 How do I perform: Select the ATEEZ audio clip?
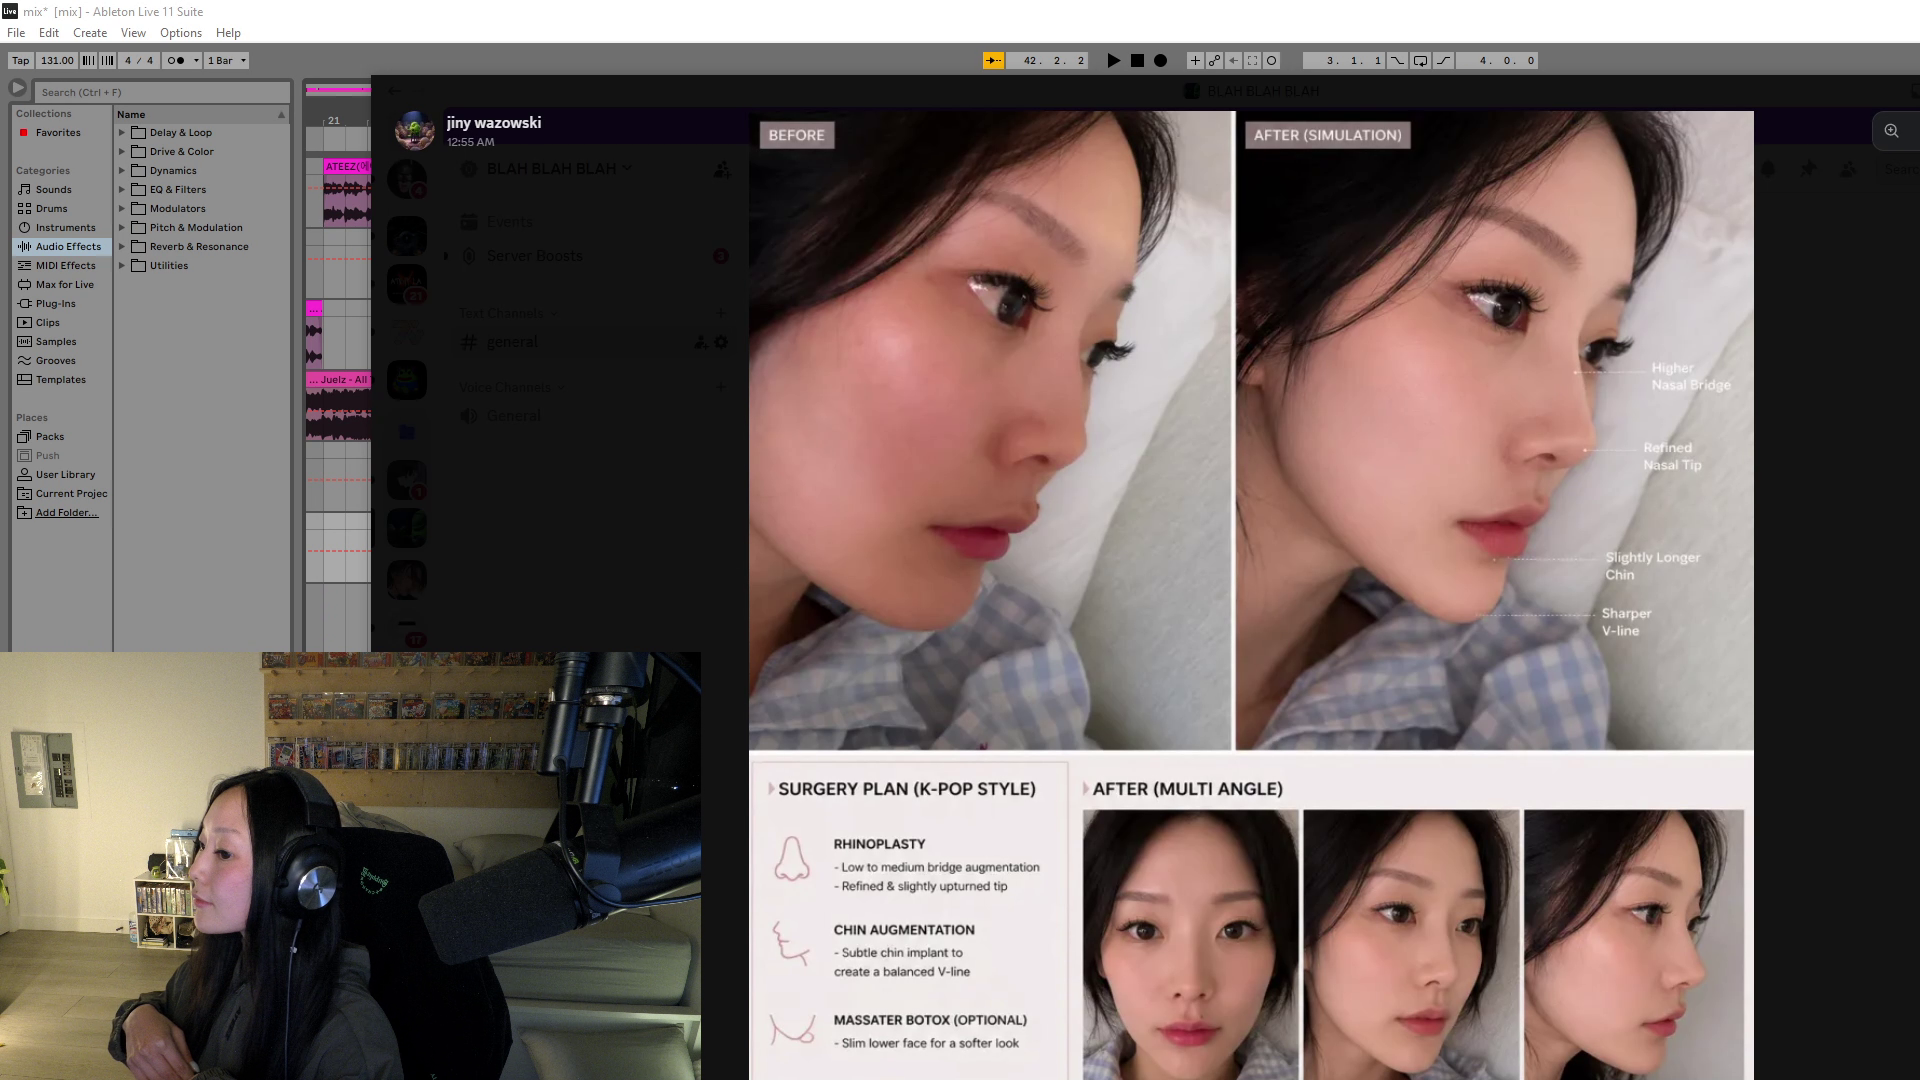point(347,192)
